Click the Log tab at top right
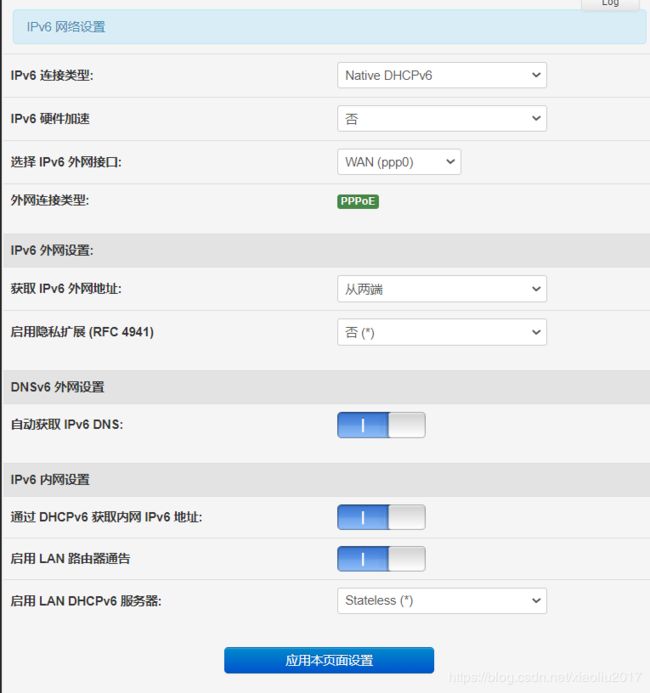Viewport: 650px width, 693px height. click(x=610, y=4)
